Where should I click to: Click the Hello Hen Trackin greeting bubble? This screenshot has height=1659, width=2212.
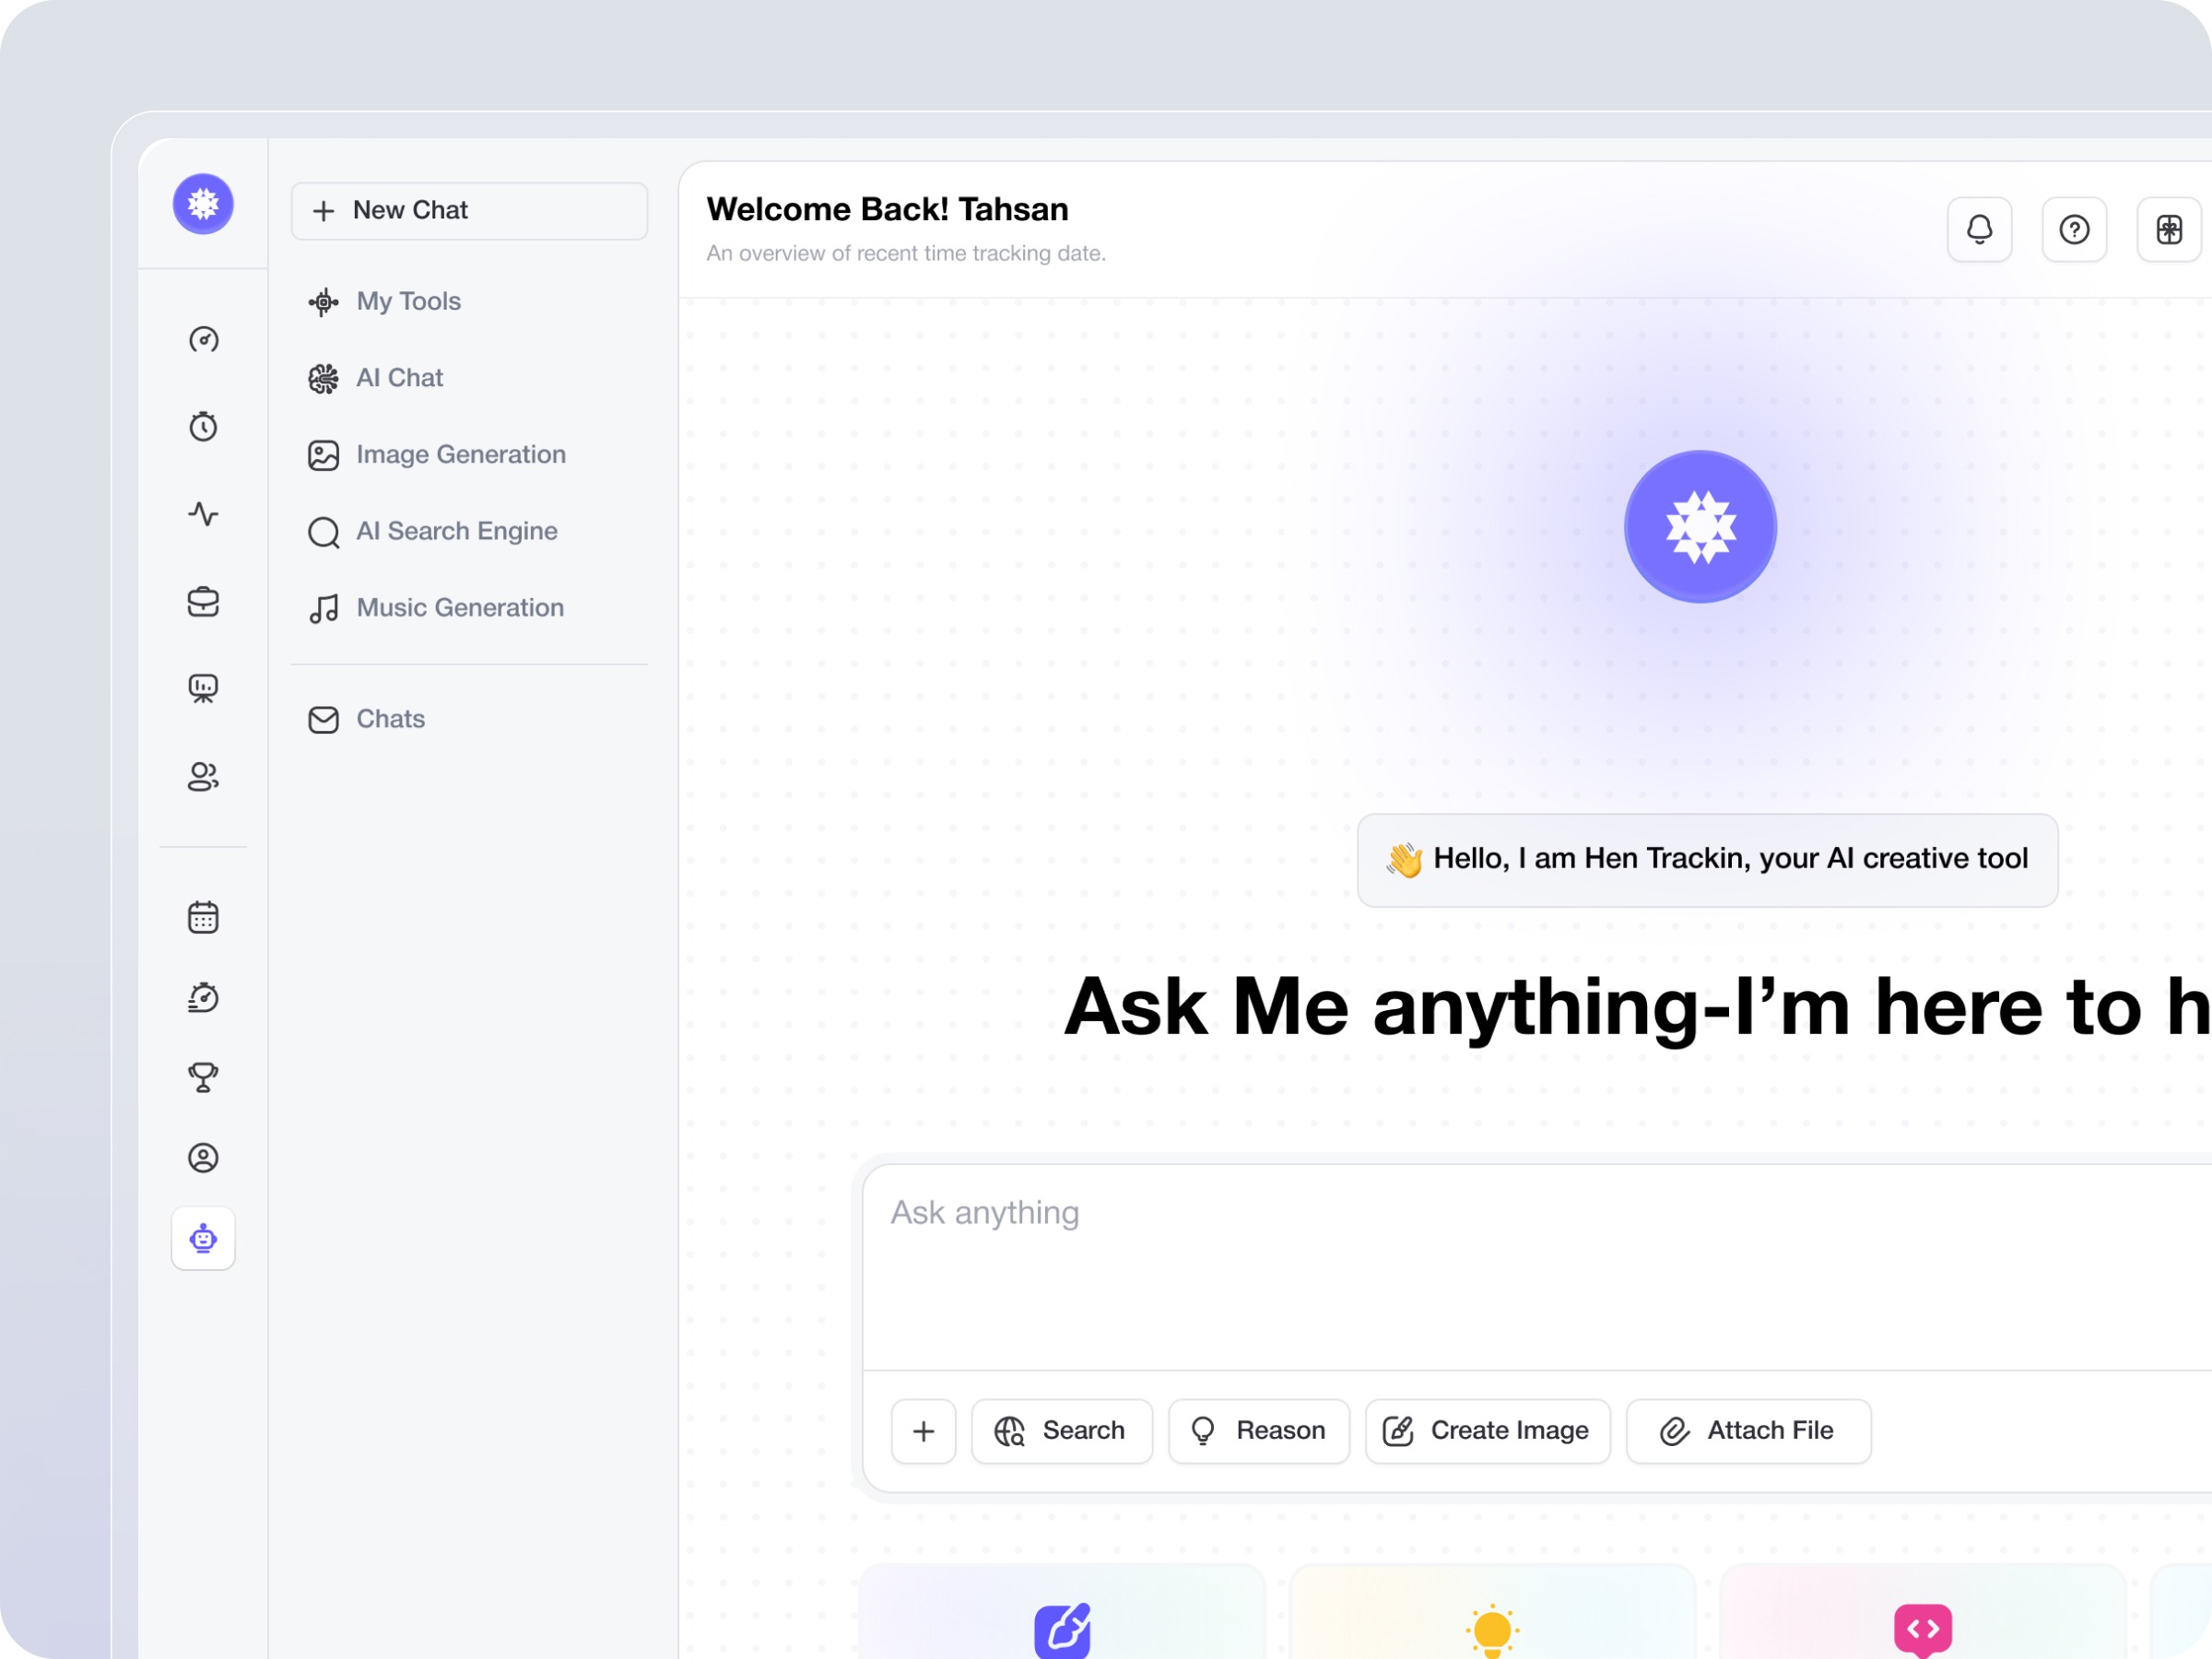click(x=1707, y=860)
